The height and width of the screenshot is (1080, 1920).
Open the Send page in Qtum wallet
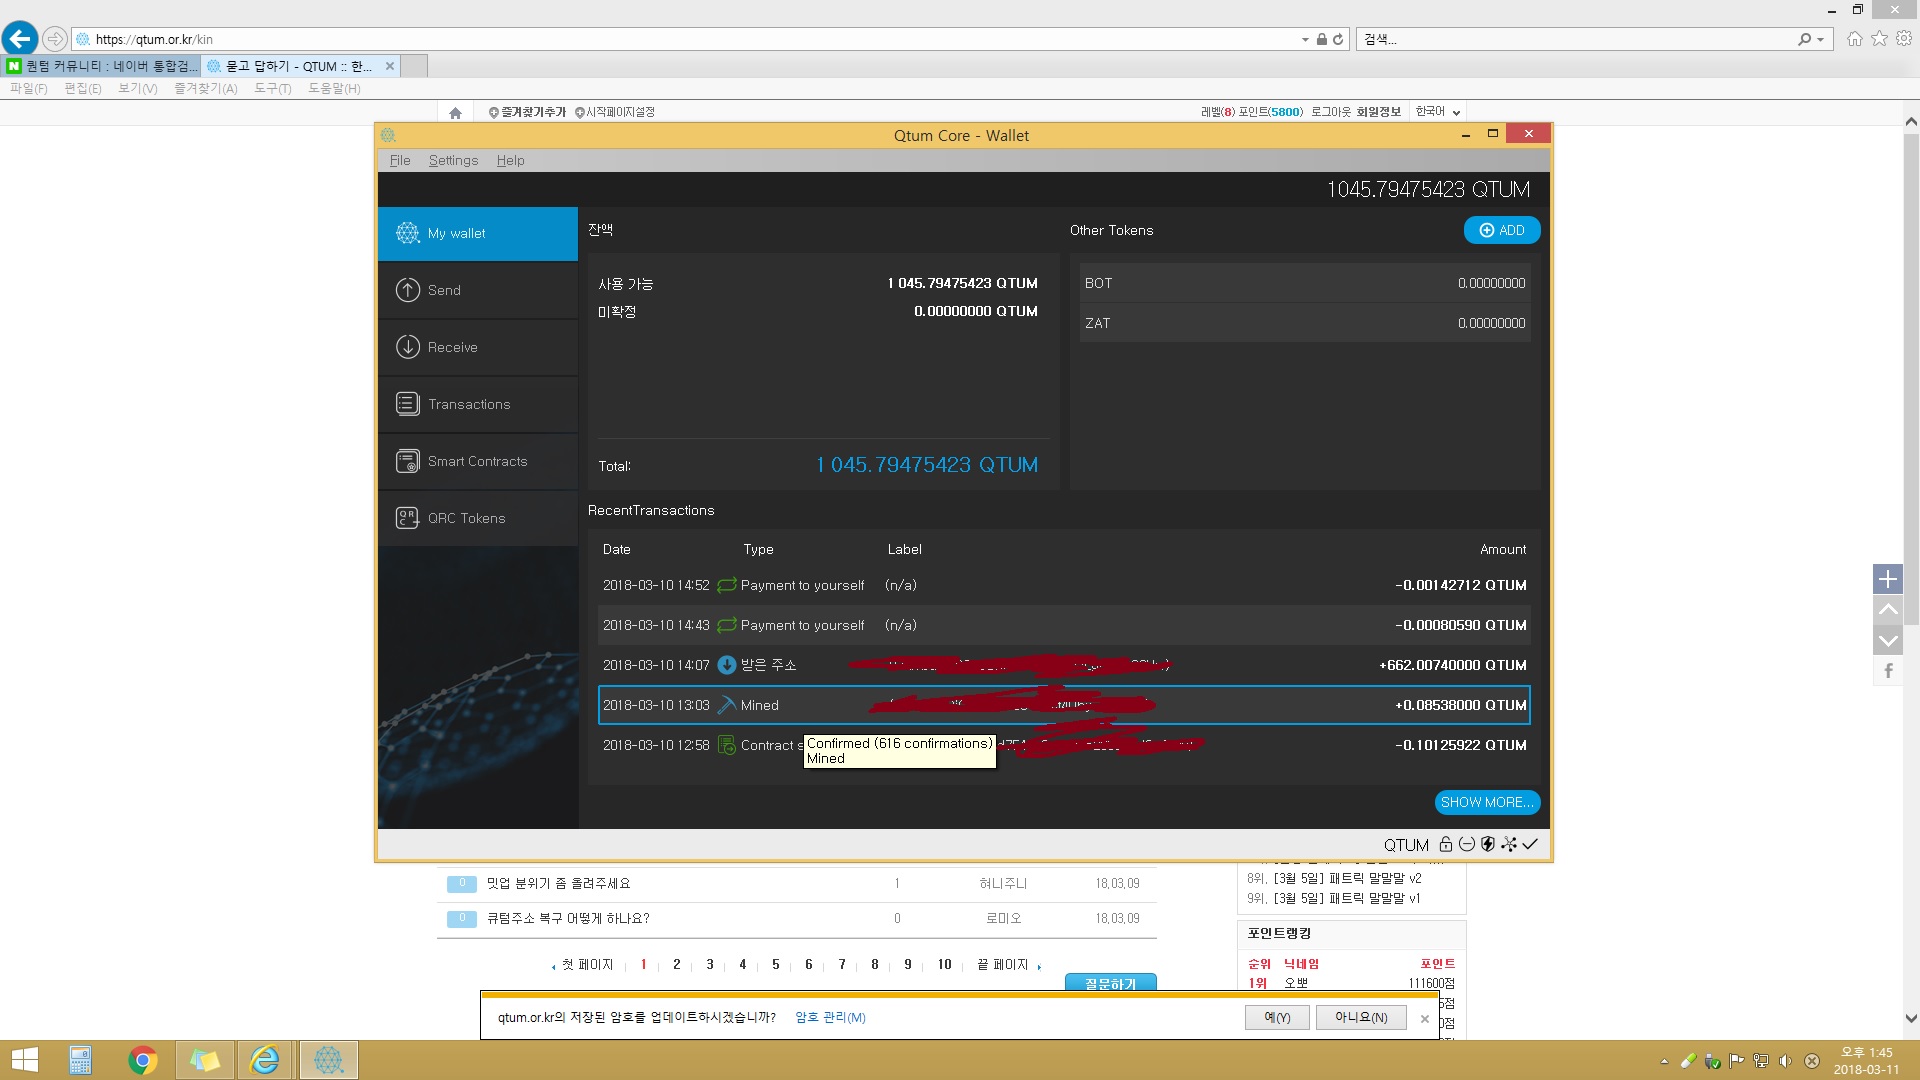[x=478, y=290]
